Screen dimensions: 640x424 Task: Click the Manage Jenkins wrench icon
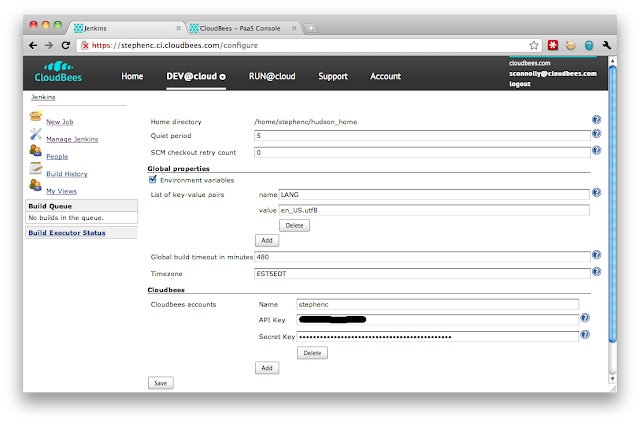click(35, 136)
